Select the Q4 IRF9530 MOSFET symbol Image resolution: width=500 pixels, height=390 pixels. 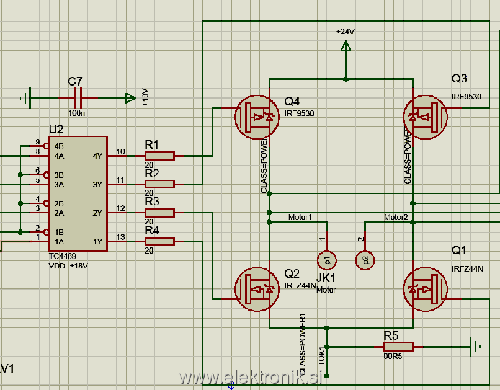pyautogui.click(x=257, y=117)
